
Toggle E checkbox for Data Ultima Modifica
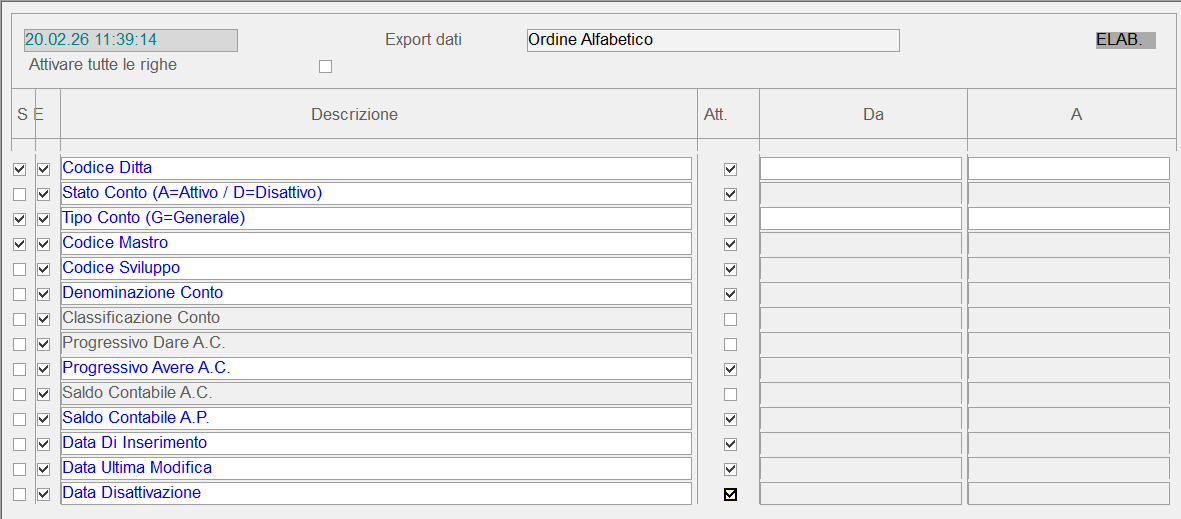(x=43, y=469)
